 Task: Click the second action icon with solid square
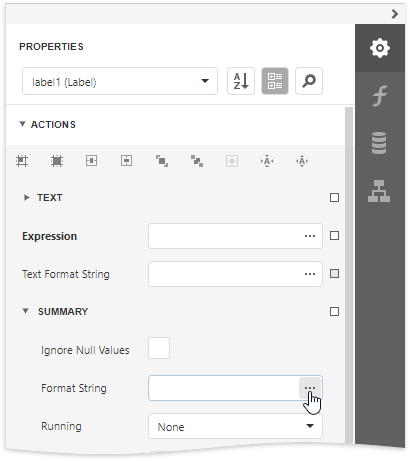click(x=57, y=161)
